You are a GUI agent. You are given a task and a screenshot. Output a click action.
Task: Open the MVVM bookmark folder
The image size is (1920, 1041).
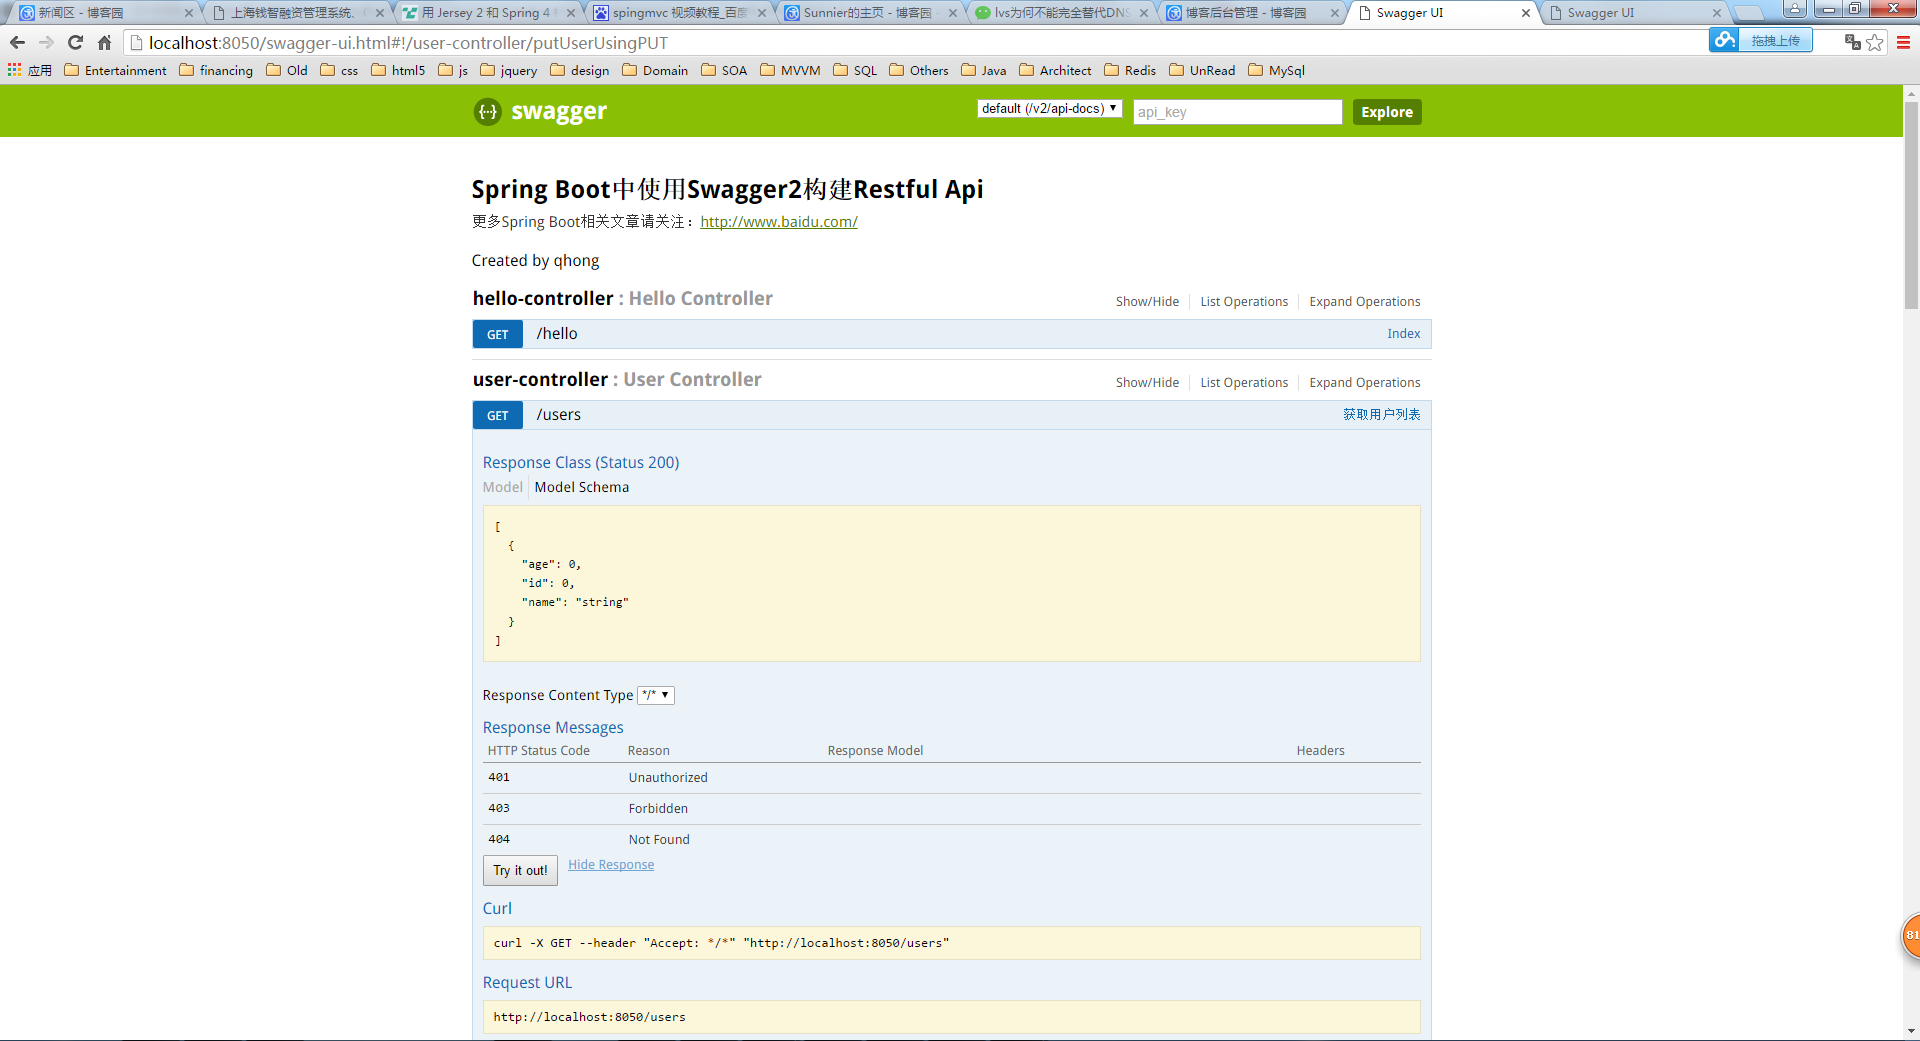[790, 70]
